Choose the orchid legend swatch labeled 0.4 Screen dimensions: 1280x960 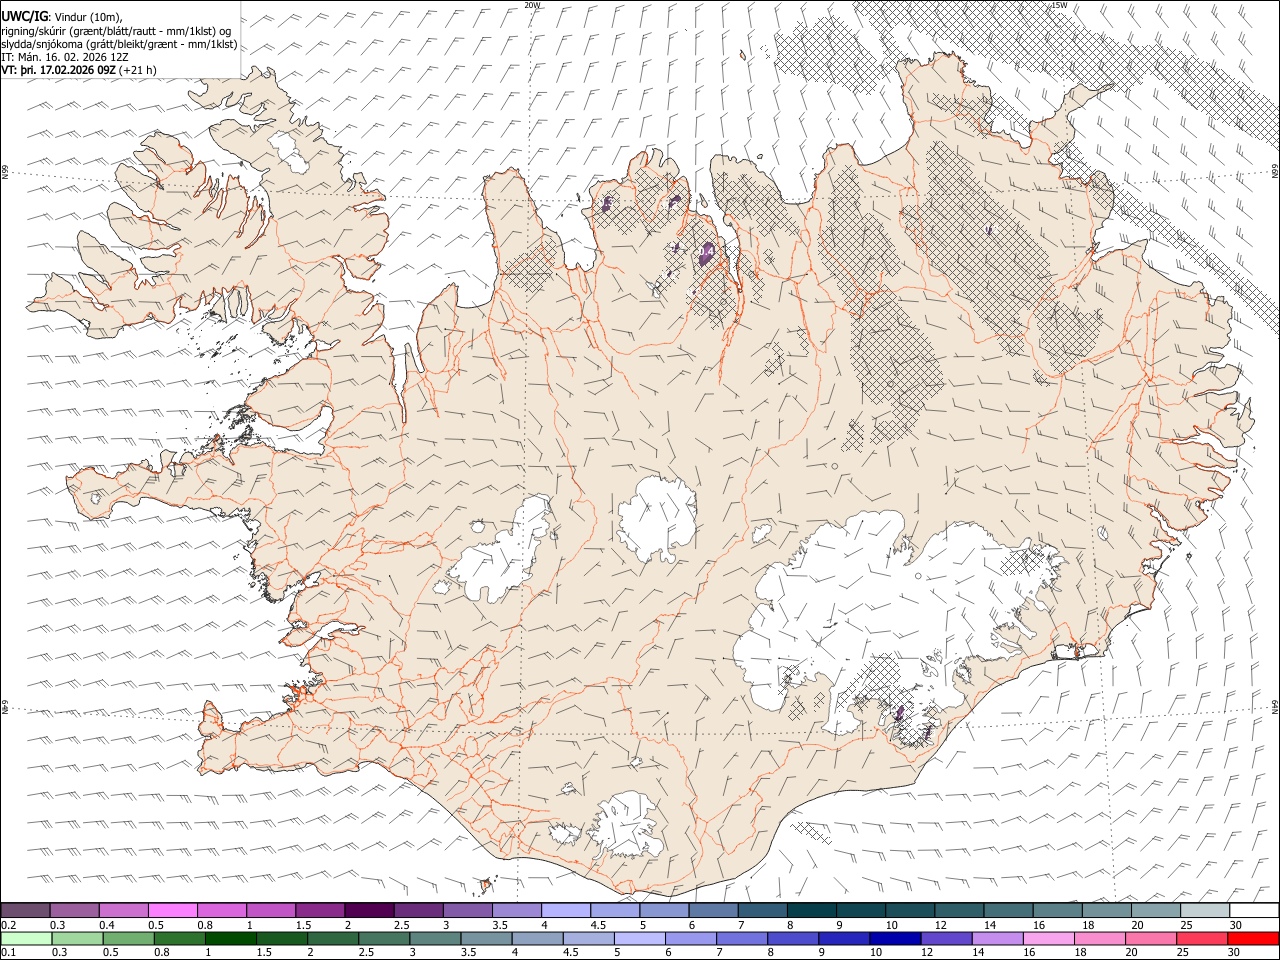pos(123,910)
